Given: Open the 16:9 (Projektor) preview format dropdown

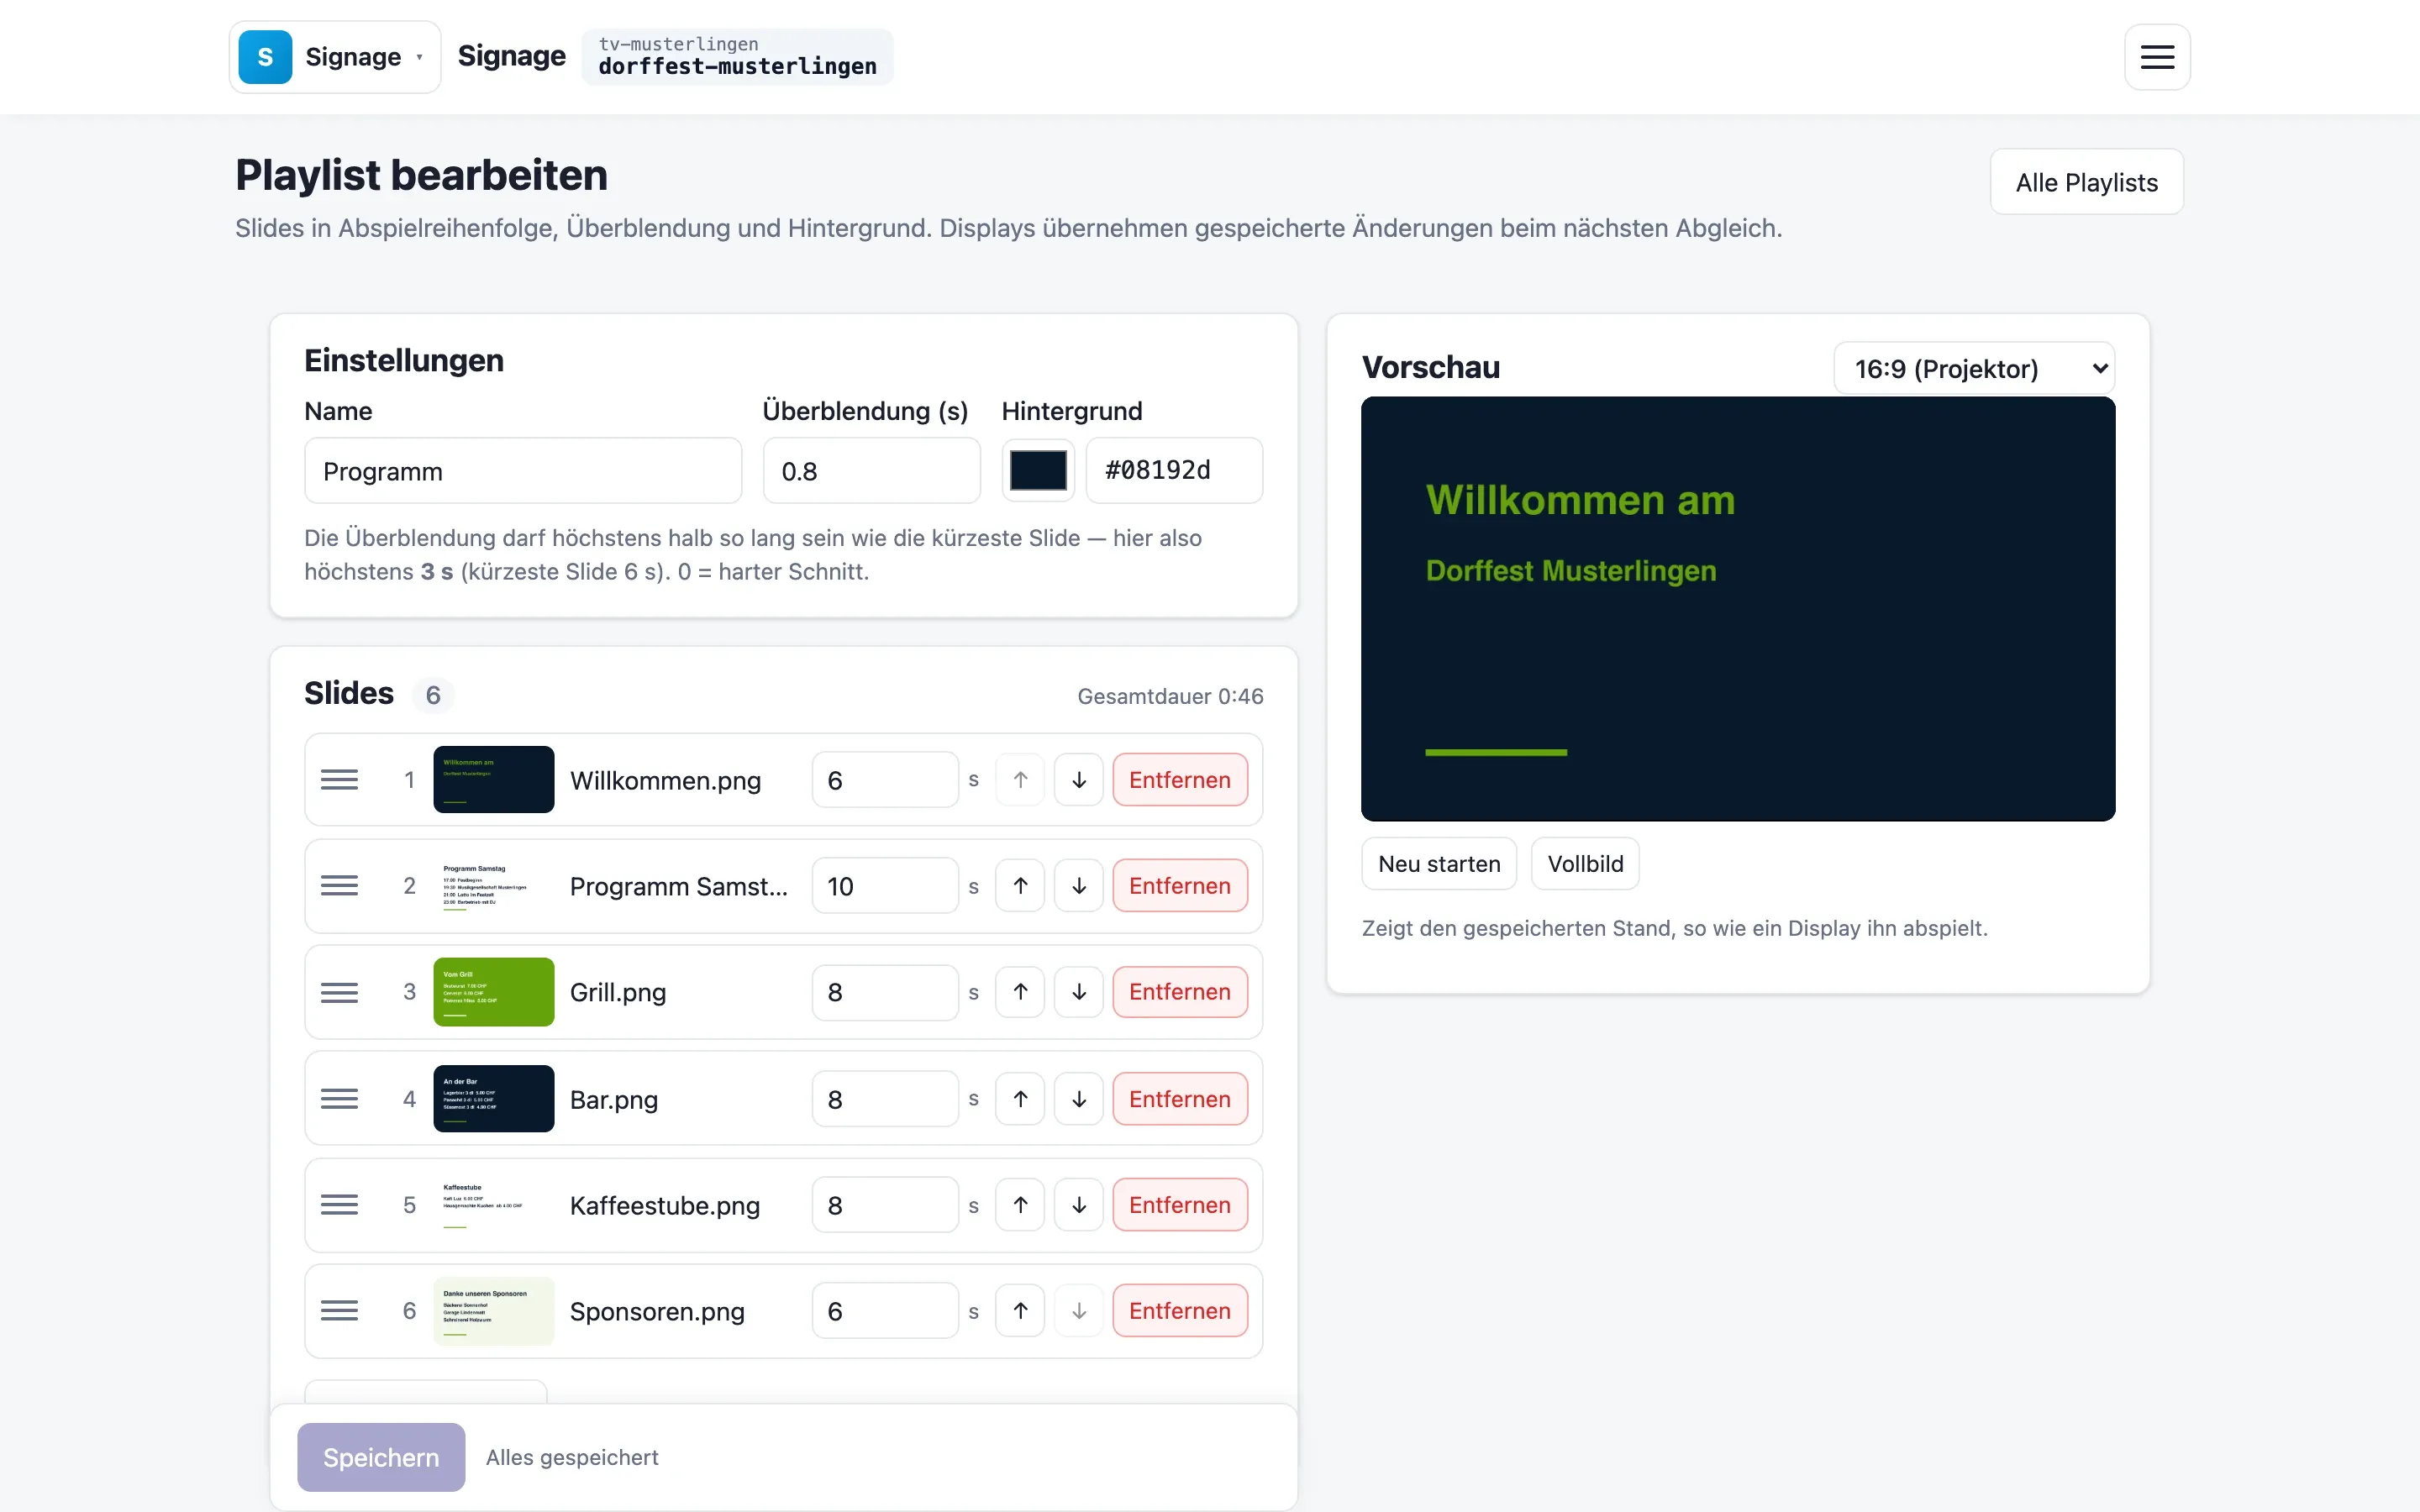Looking at the screenshot, I should [1974, 369].
